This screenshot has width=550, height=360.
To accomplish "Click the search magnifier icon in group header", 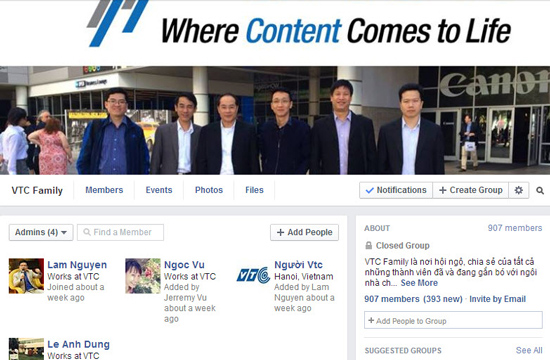I will [x=540, y=191].
